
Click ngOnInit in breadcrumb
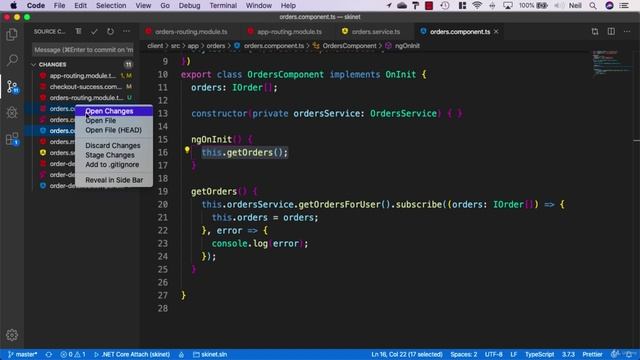(x=407, y=46)
